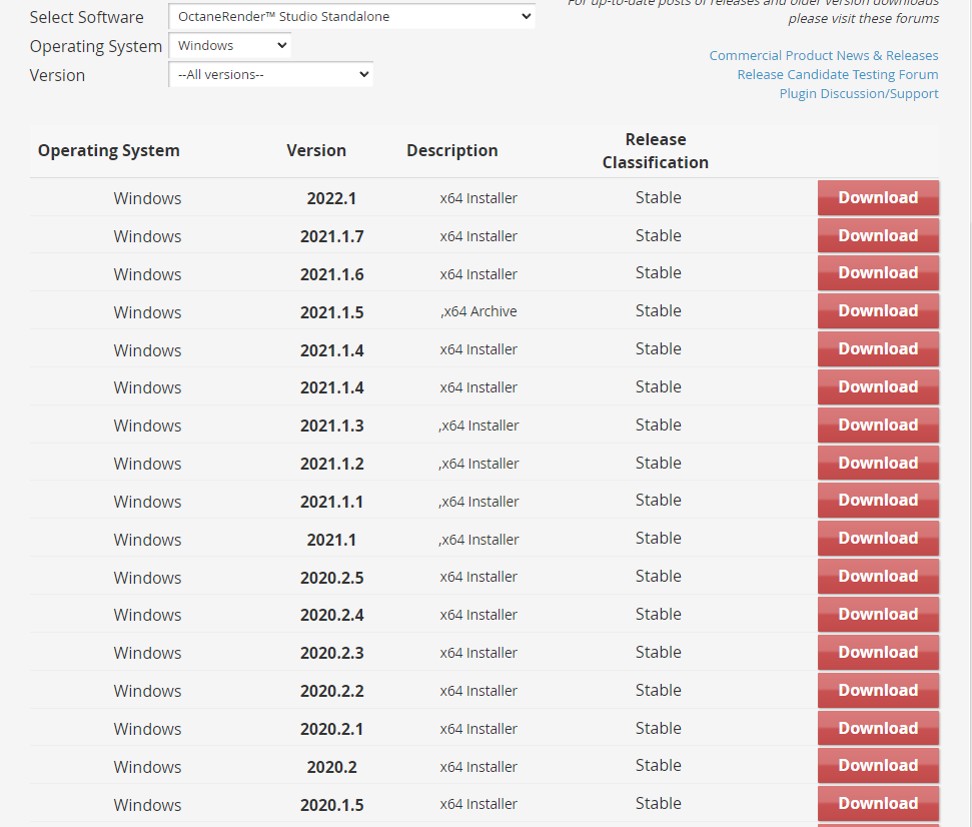Download version 2020.2.4
This screenshot has height=827, width=972.
click(878, 614)
